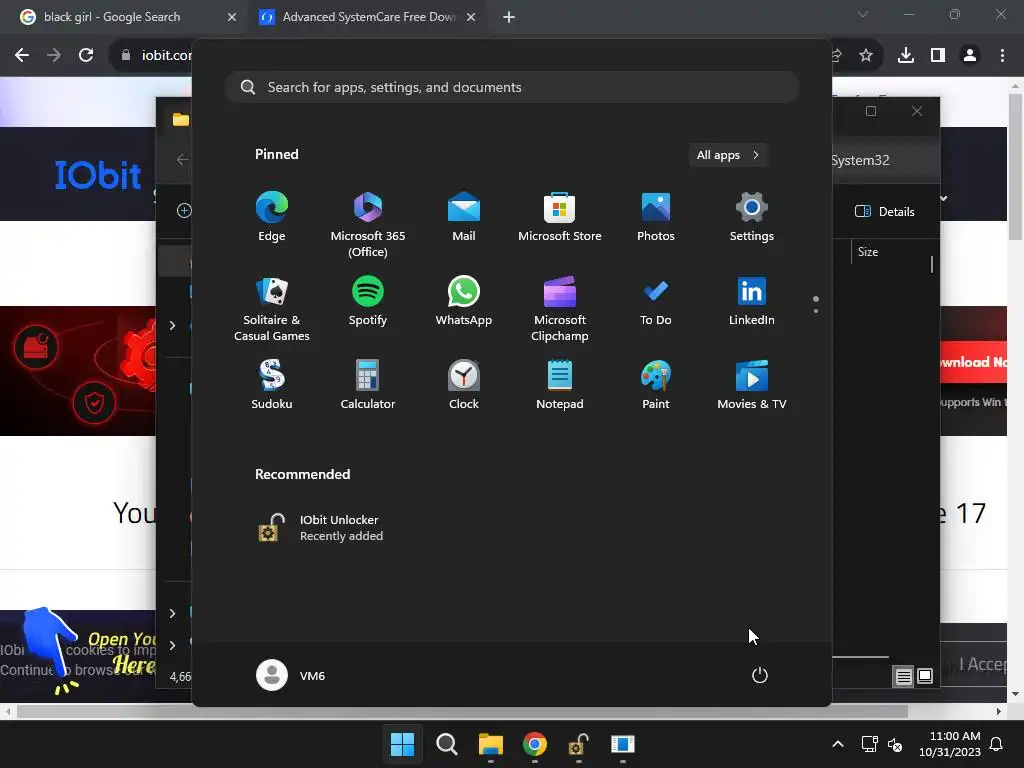Click Download Now button on IObit page
This screenshot has width=1024, height=768.
click(x=973, y=362)
